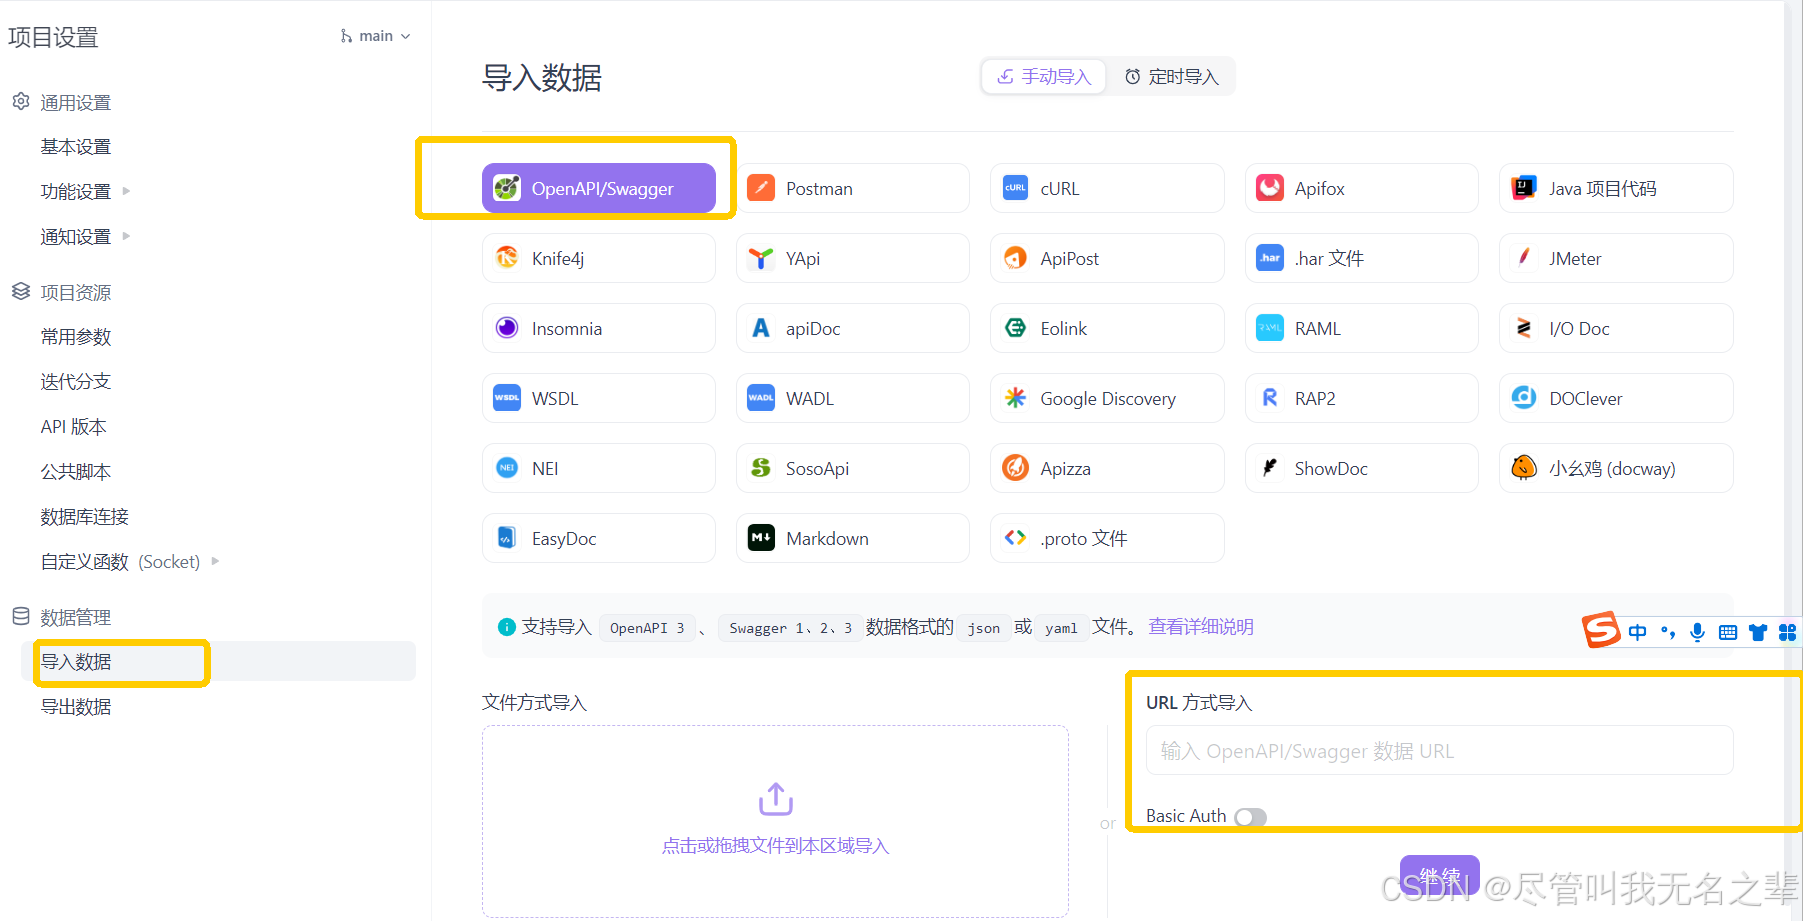
Task: Select Markdown import format
Action: tap(852, 538)
